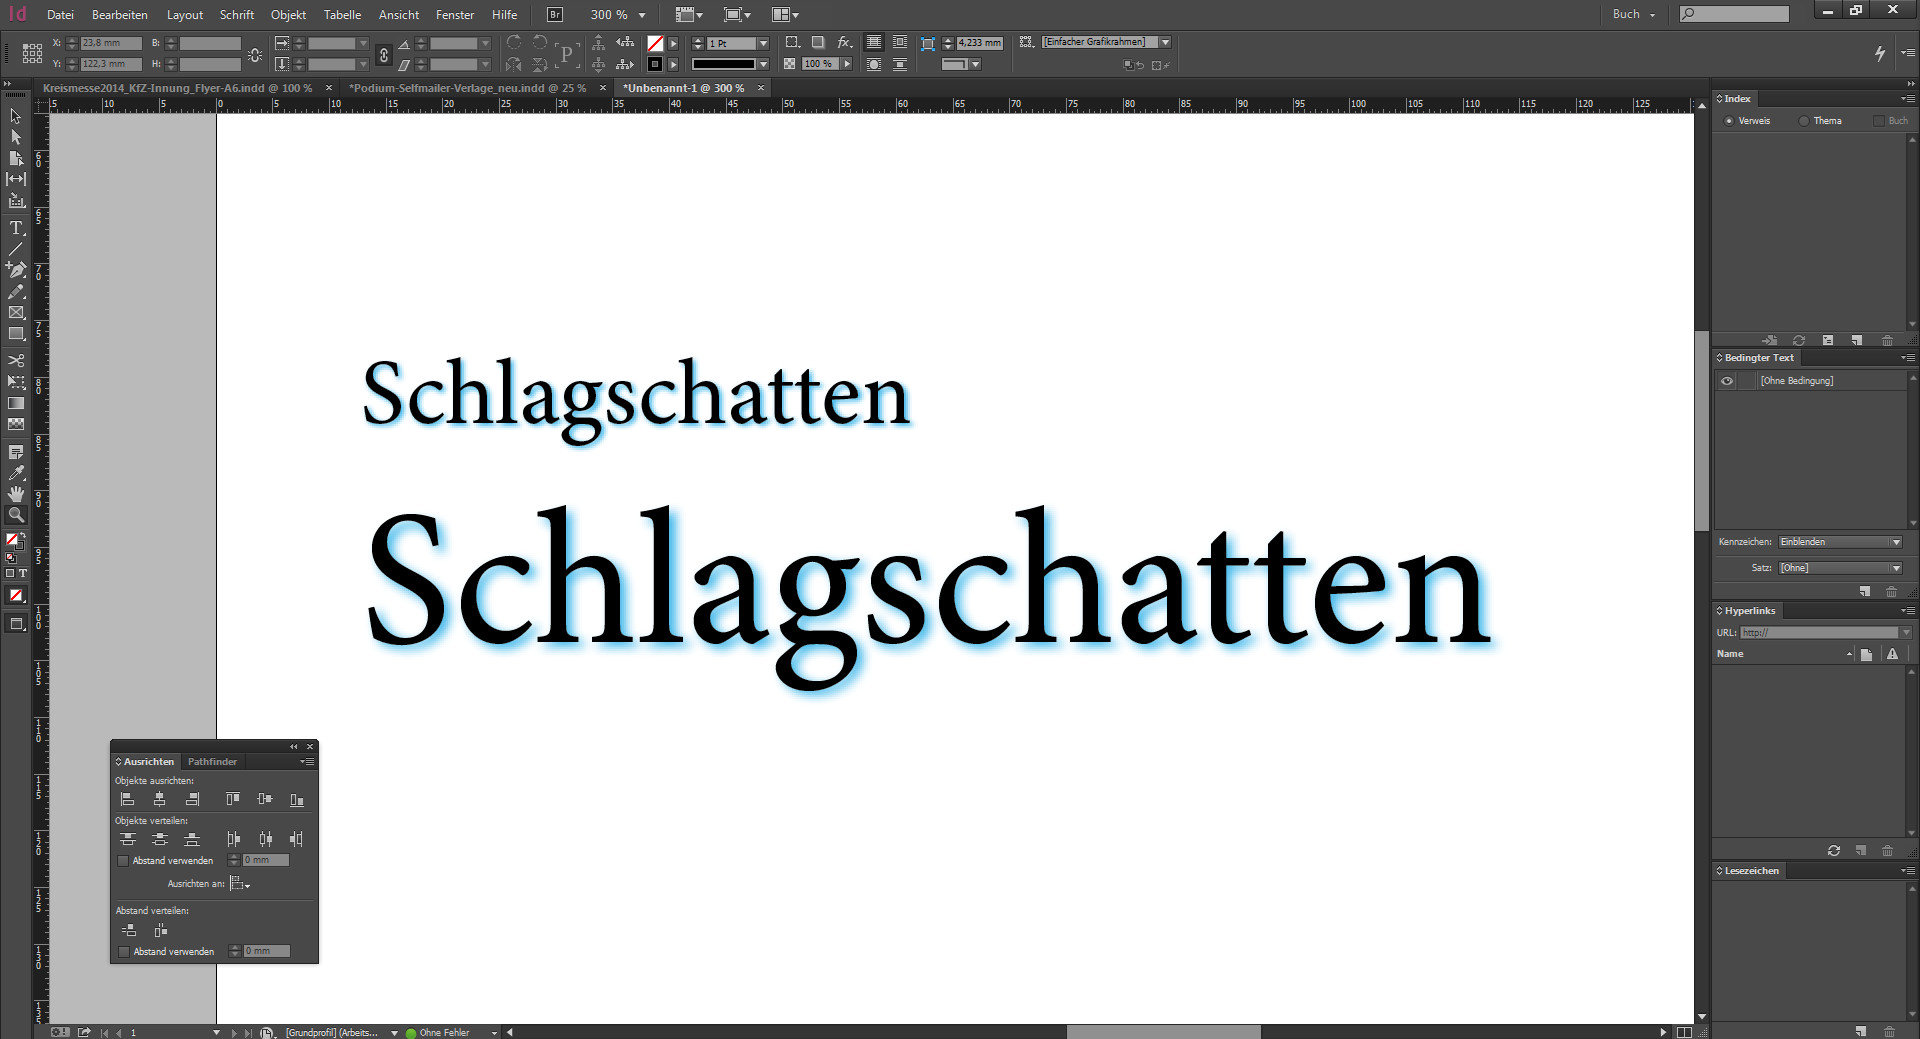Select the Eyedropper tool
Screen dimensions: 1920x1039
tap(15, 473)
